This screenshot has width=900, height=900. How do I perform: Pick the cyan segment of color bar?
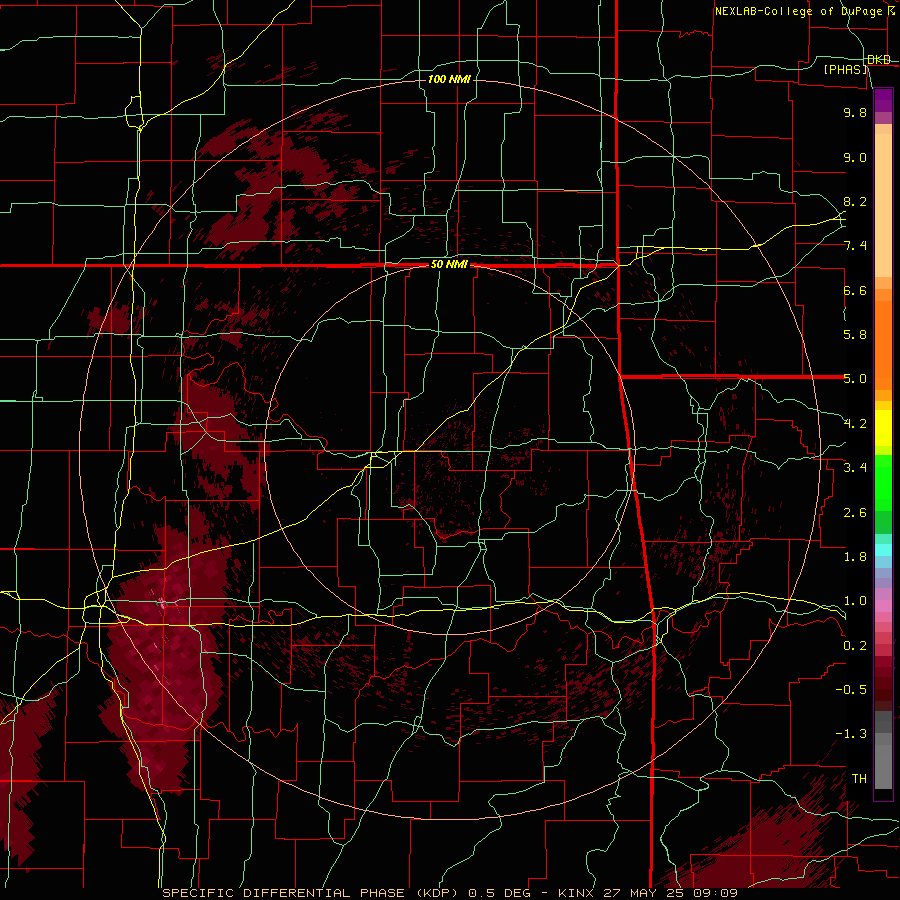(883, 550)
